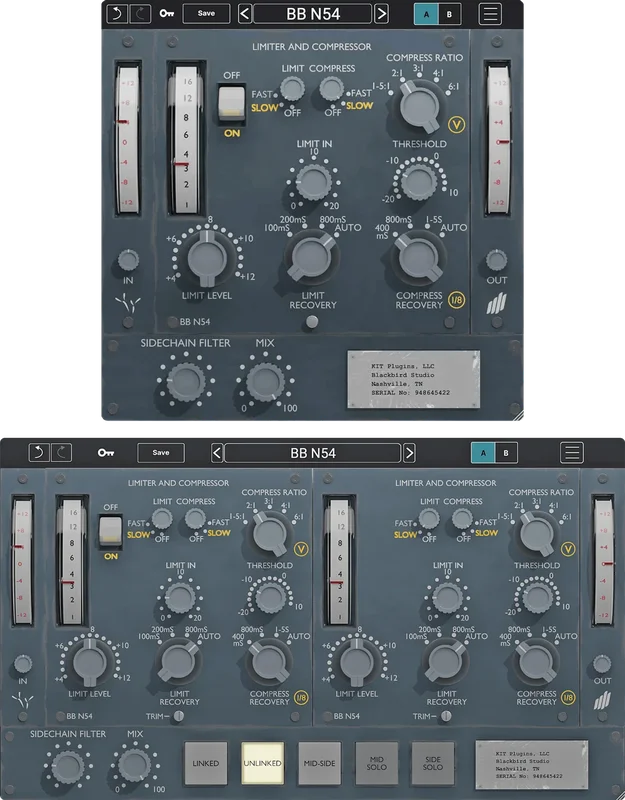The image size is (625, 800).
Task: Open BB N54 preset name in bottom window
Action: tap(313, 453)
